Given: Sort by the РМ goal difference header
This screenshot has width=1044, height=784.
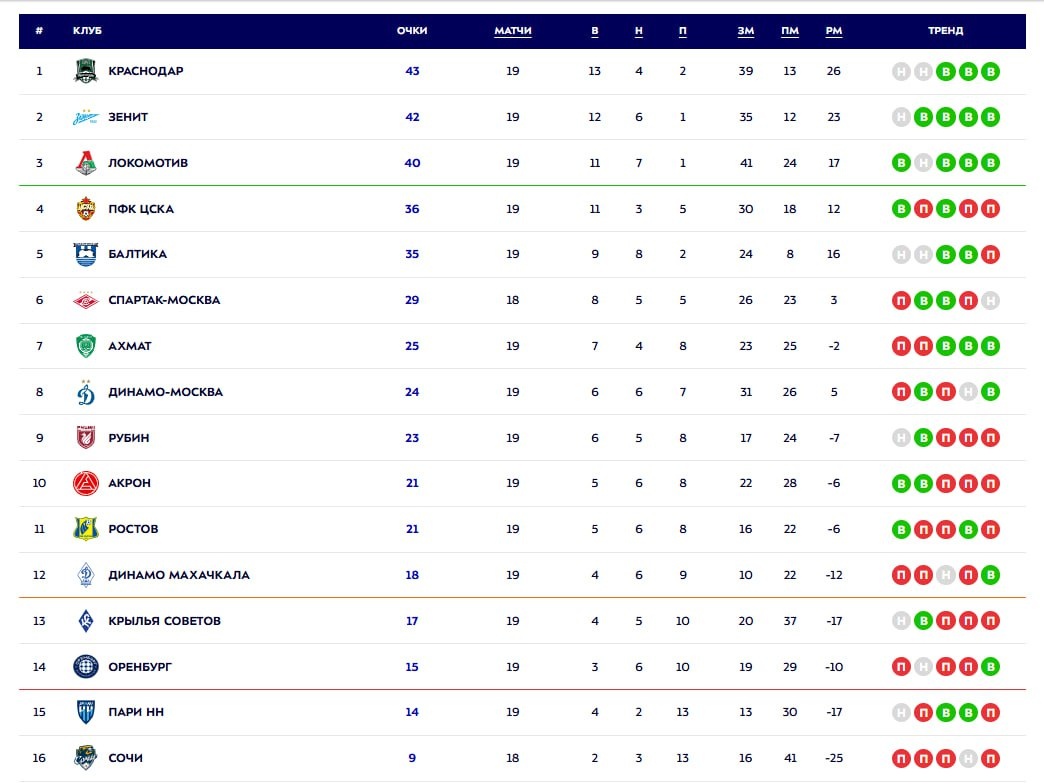Looking at the screenshot, I should (834, 31).
